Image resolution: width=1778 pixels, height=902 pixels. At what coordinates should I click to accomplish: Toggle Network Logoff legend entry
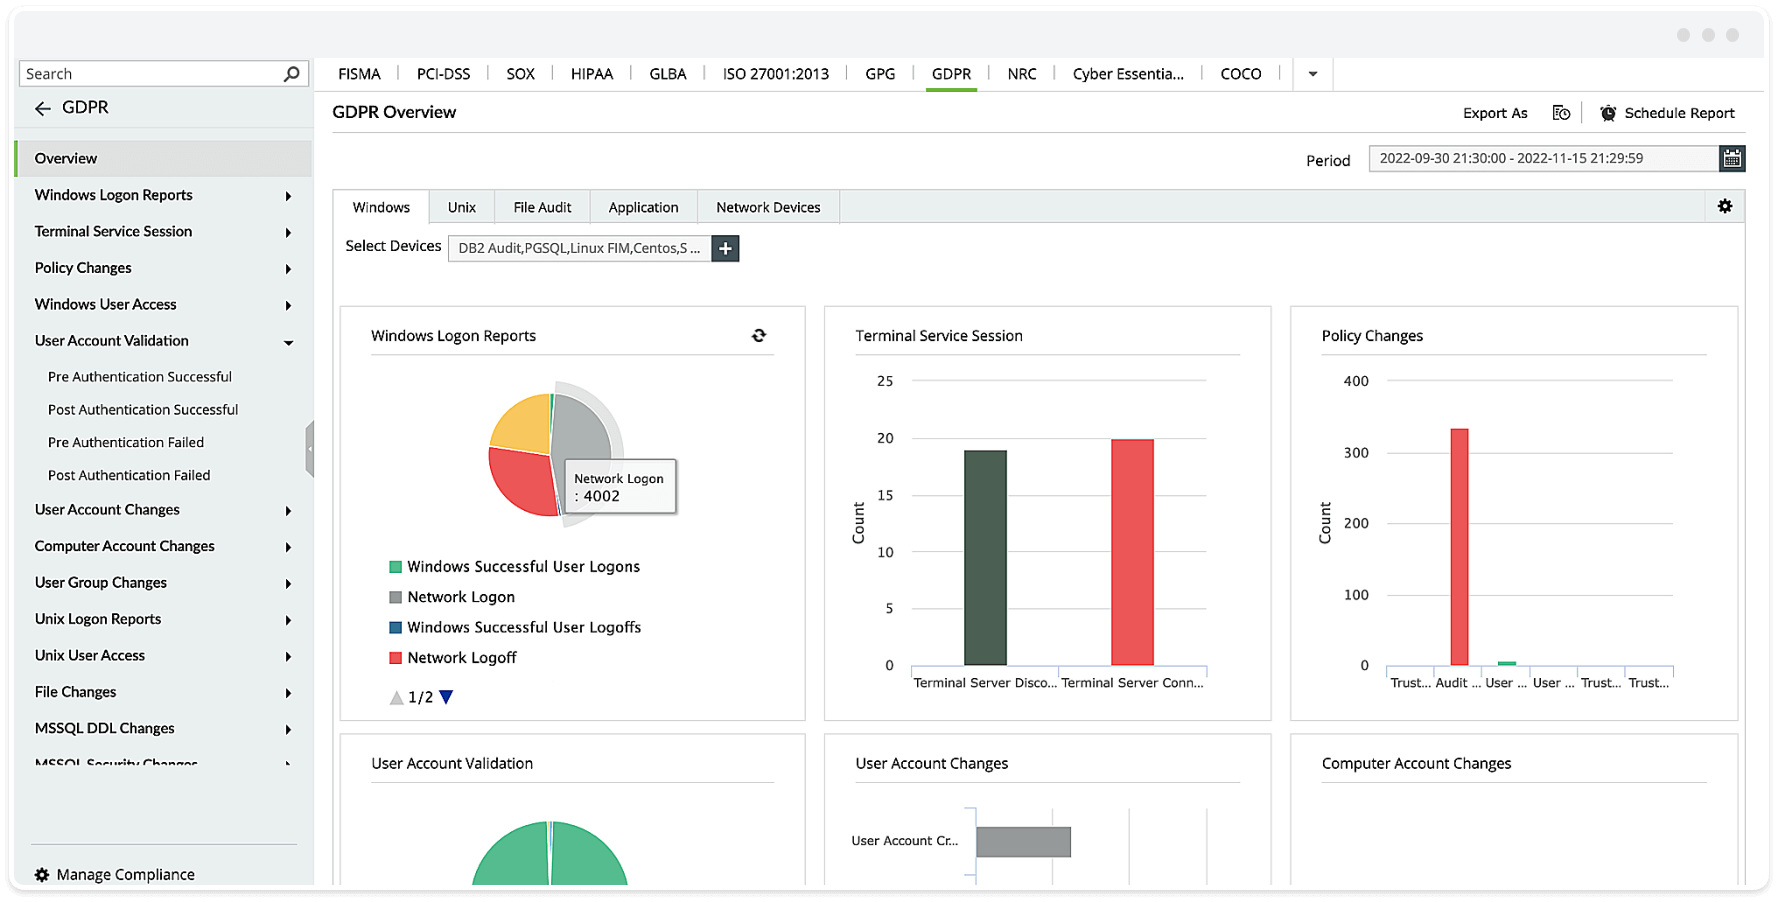click(x=453, y=658)
